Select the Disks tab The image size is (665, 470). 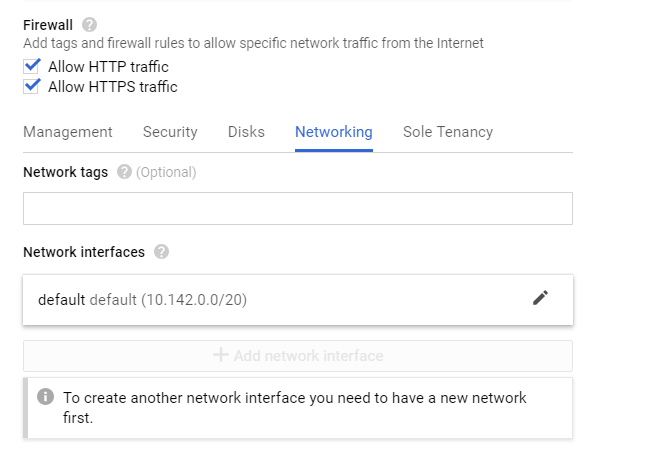(246, 132)
